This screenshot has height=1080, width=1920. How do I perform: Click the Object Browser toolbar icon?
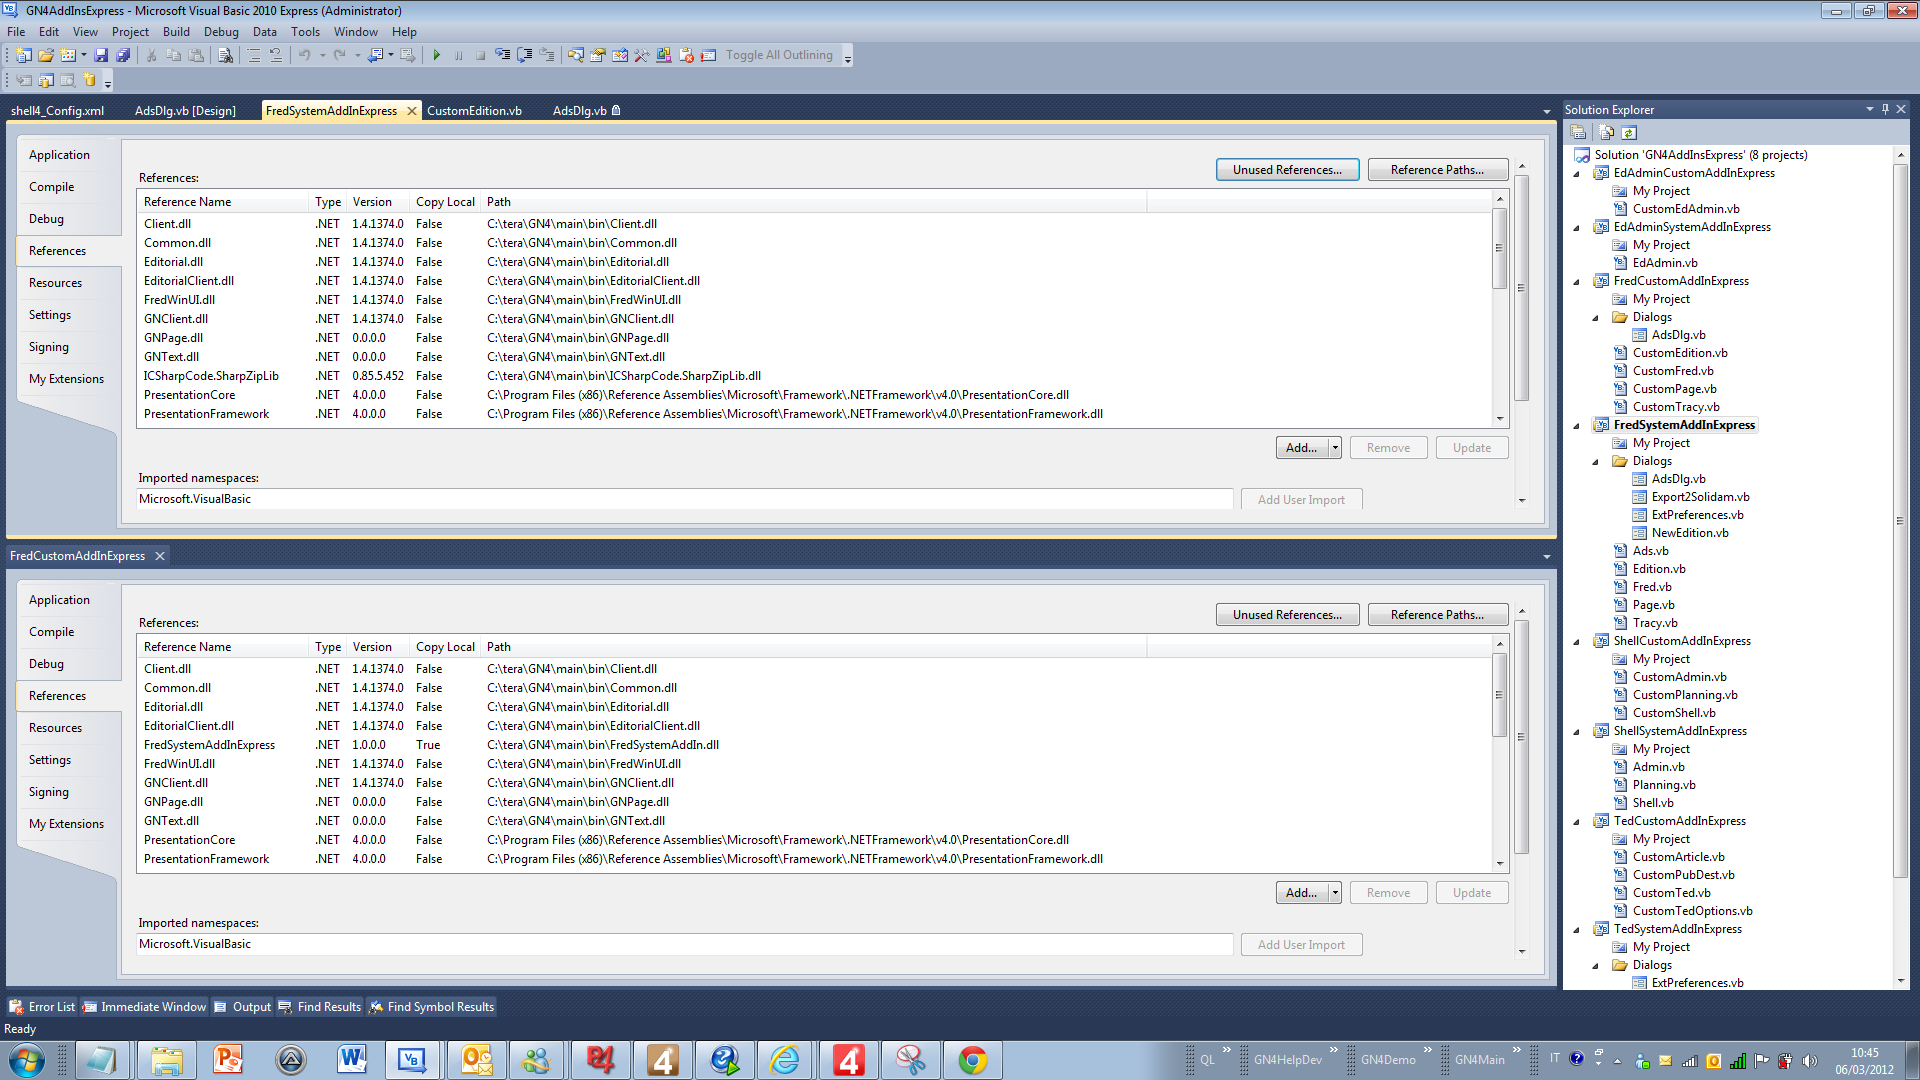[x=620, y=55]
